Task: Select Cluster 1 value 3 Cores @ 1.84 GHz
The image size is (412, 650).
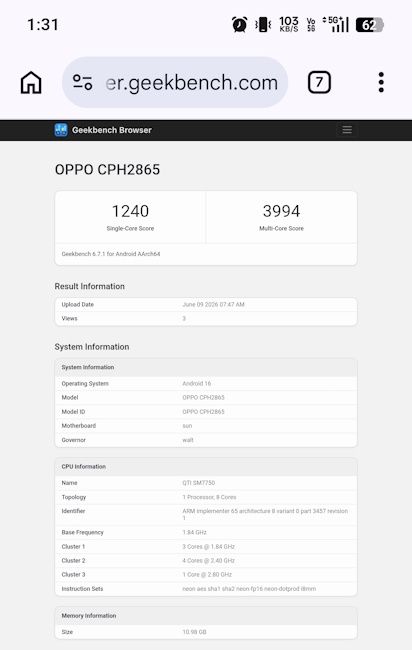Action: click(x=208, y=546)
